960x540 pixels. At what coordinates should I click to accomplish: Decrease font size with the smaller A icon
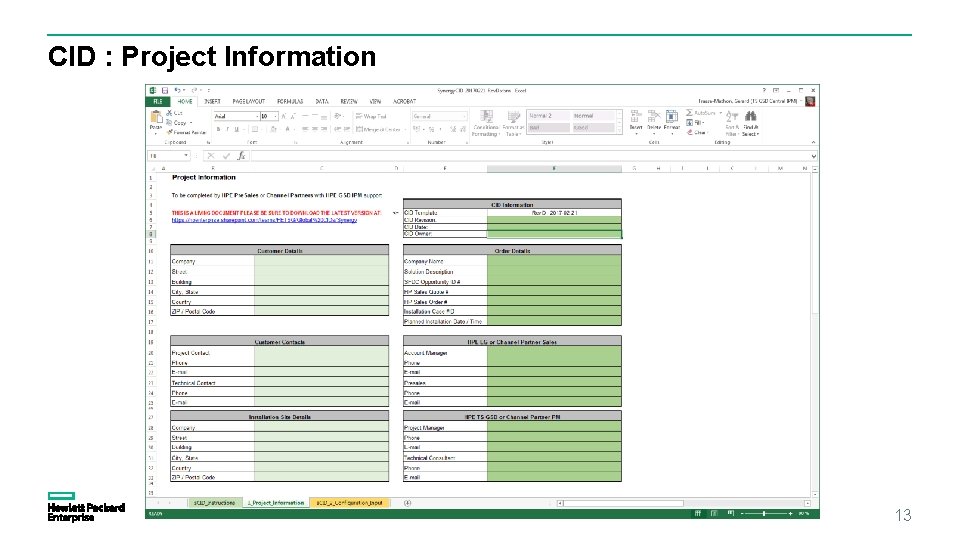pos(293,116)
